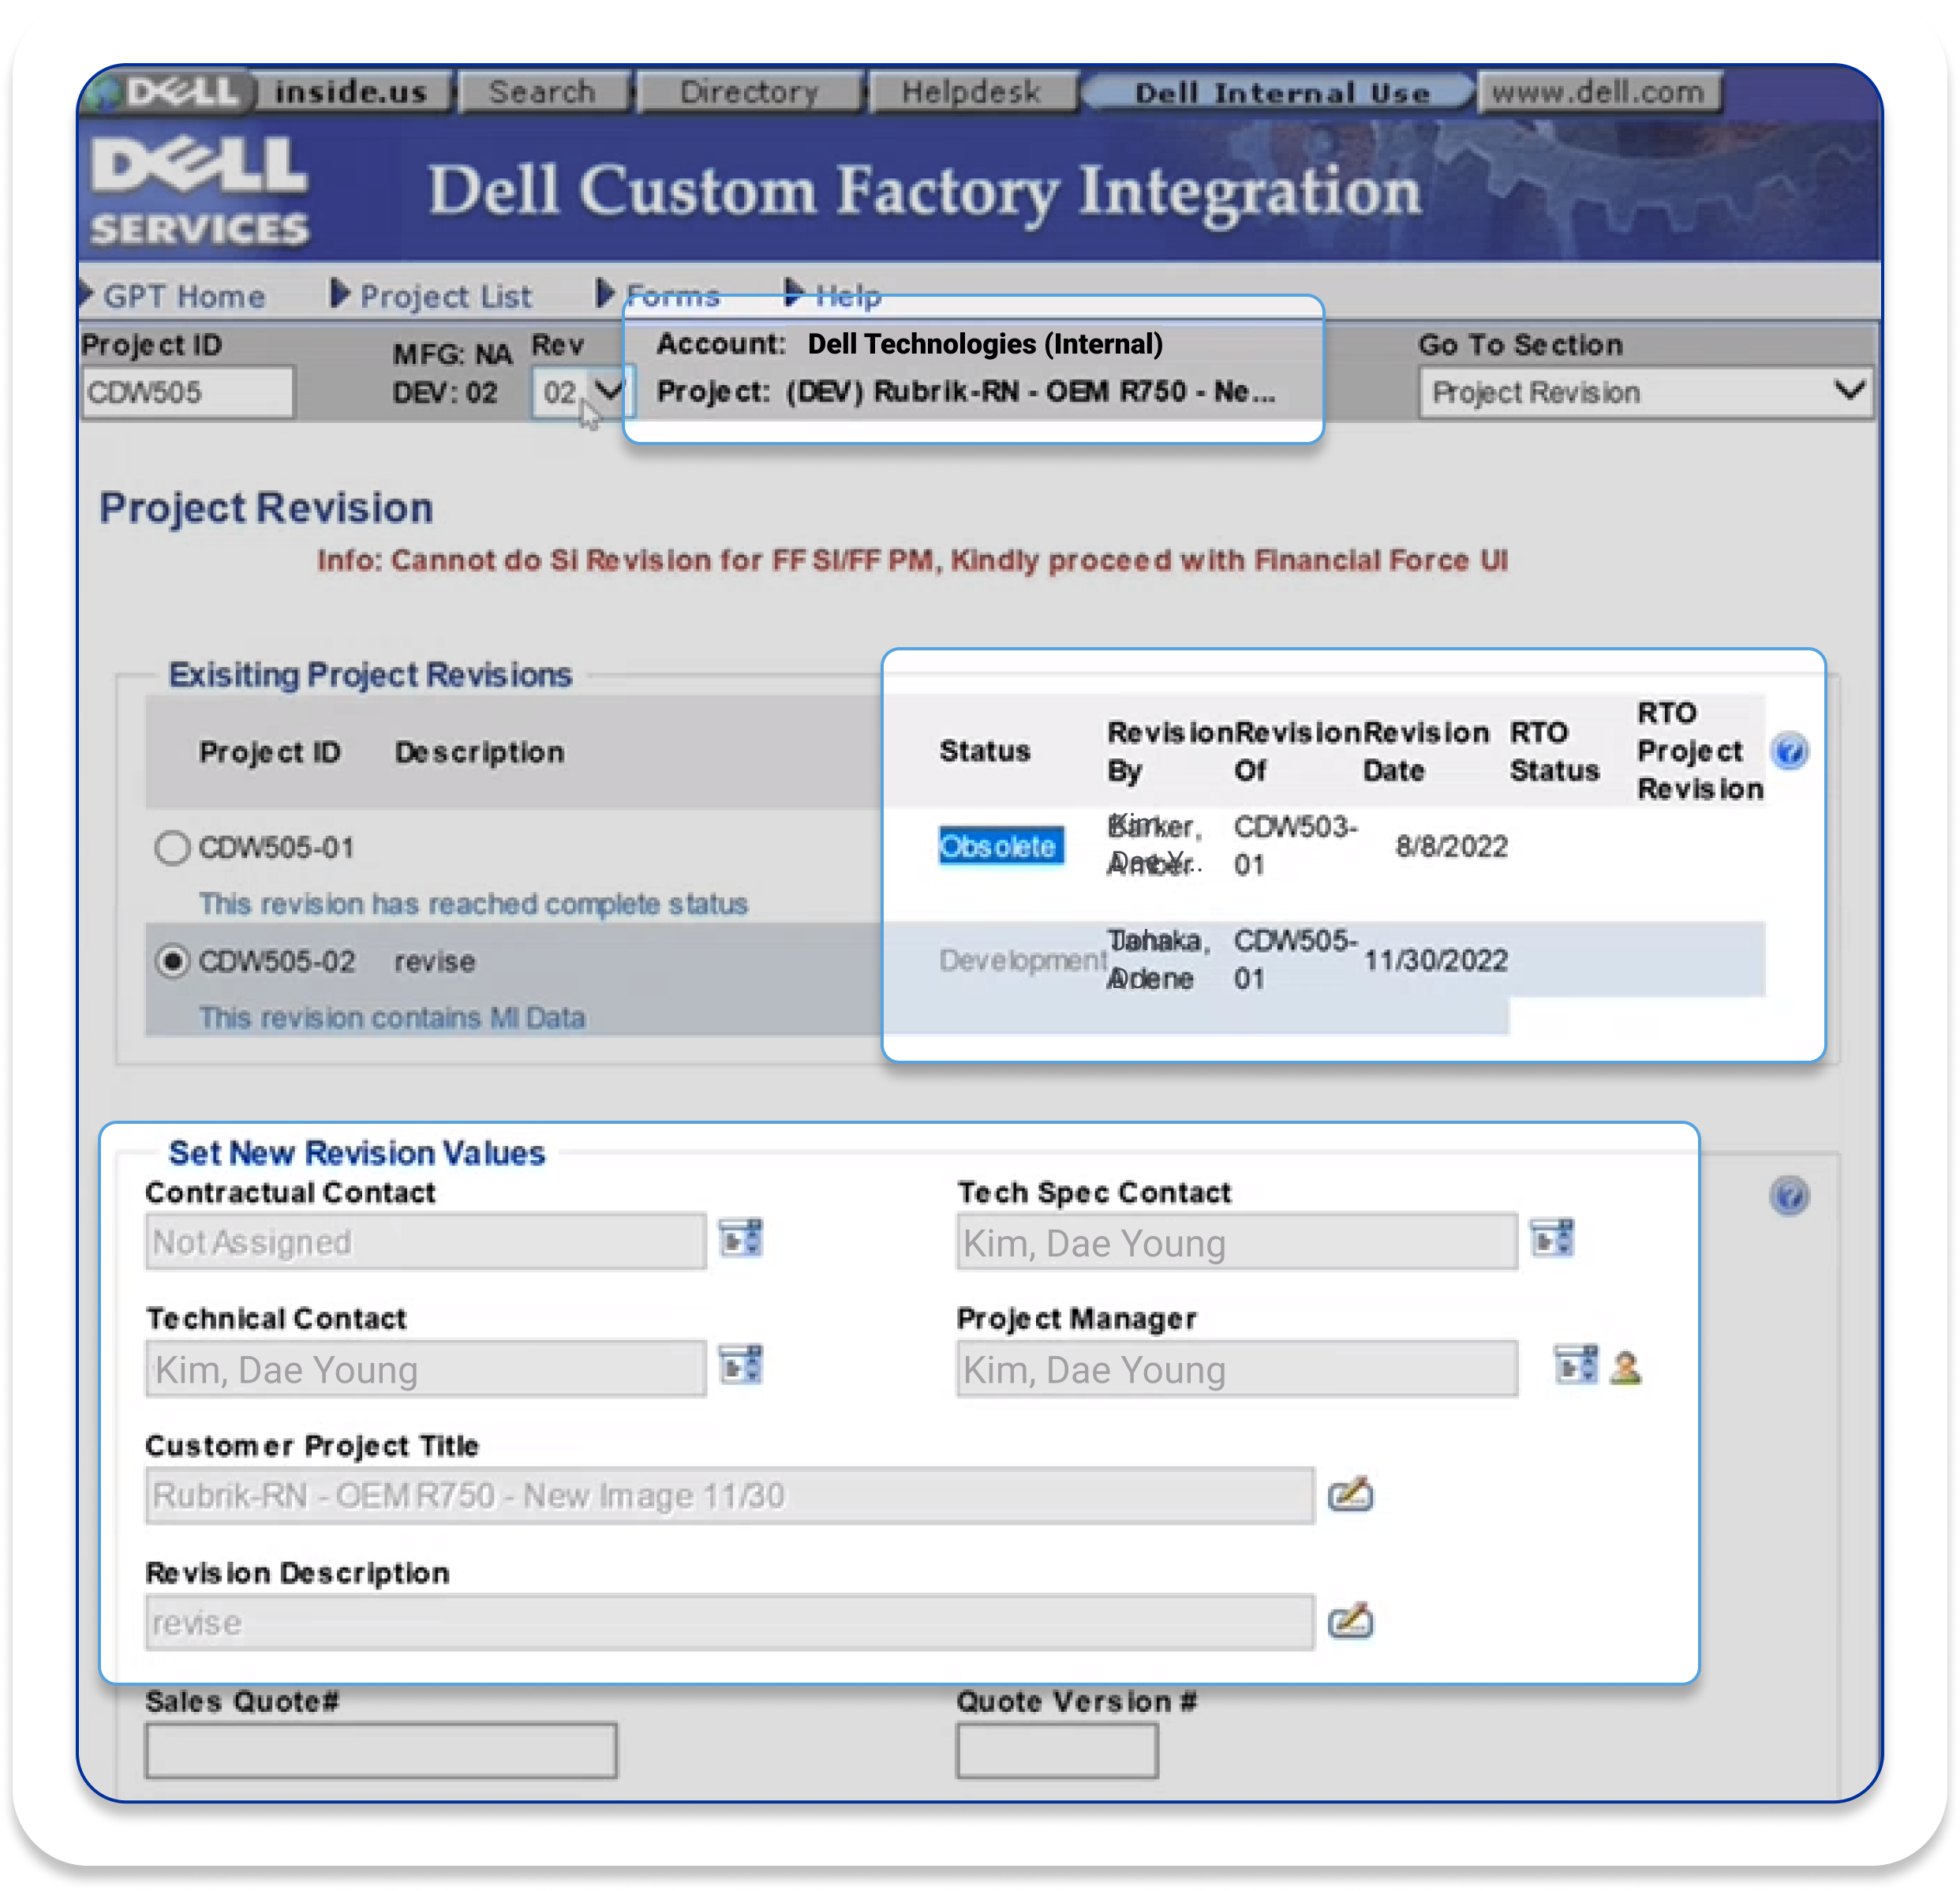
Task: Click the CDW503-01 Revision Of cell
Action: (x=1295, y=845)
